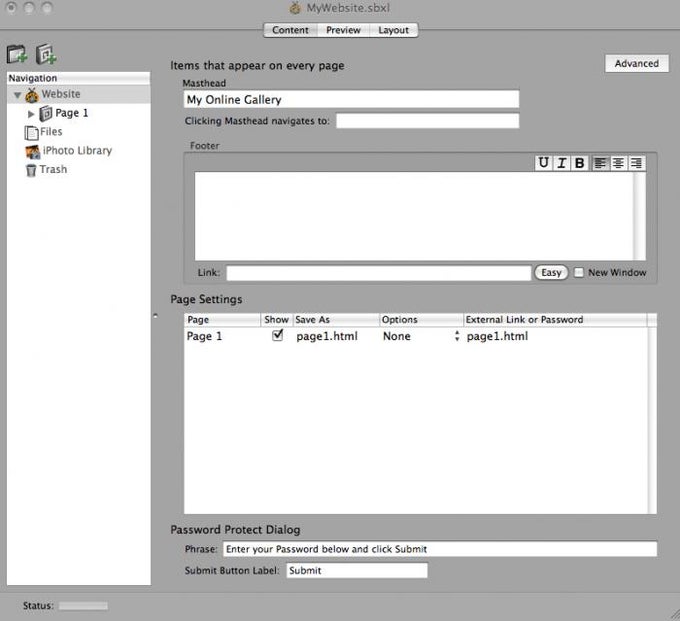The image size is (680, 621).
Task: Click the page1.html External Link cell
Action: click(x=497, y=336)
